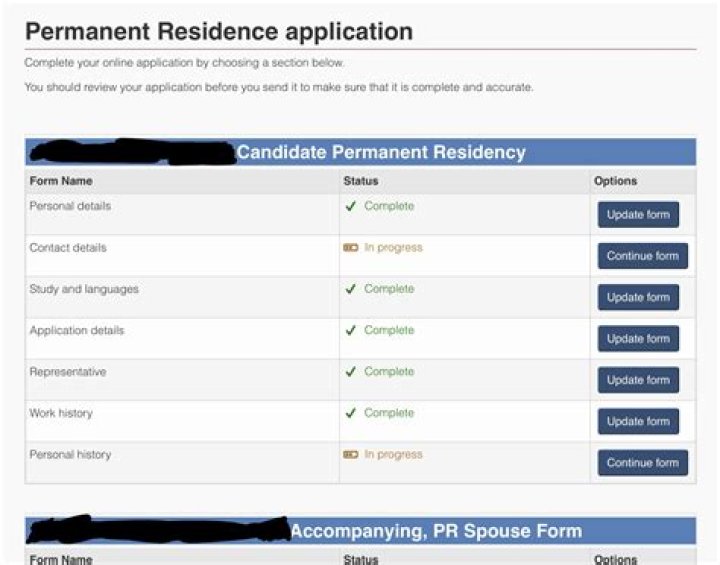Click the Personal history in-progress icon
Viewport: 720px width, 565px height.
(x=351, y=455)
